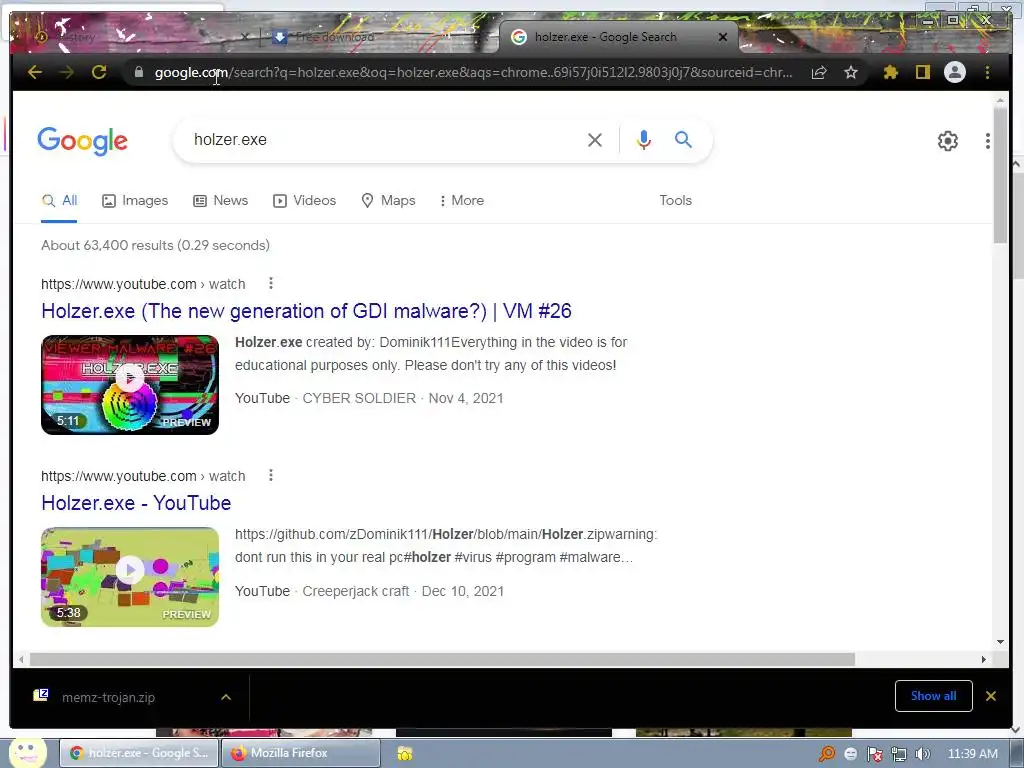The height and width of the screenshot is (768, 1024).
Task: Switch to Chrome holzer.exe taskbar button
Action: pyautogui.click(x=138, y=753)
